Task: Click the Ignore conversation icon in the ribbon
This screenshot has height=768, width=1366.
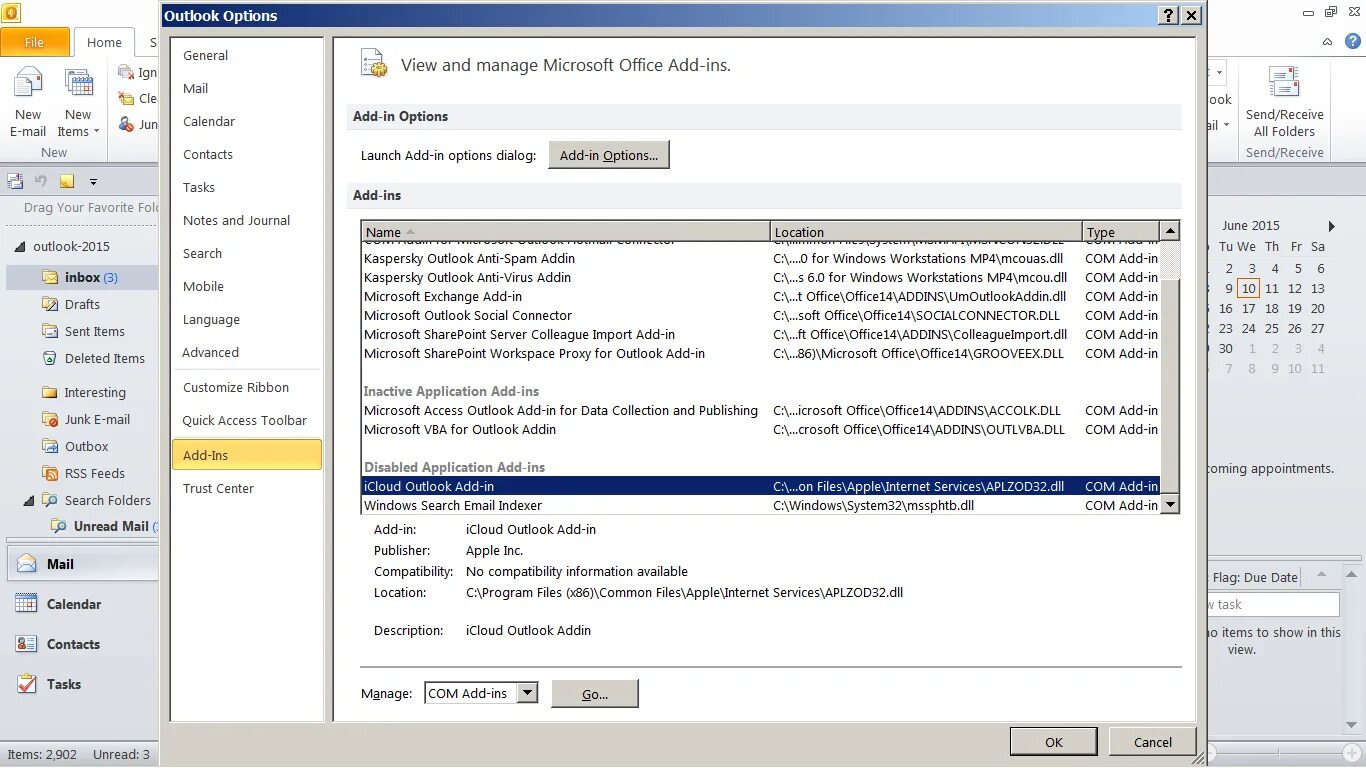Action: pos(126,72)
